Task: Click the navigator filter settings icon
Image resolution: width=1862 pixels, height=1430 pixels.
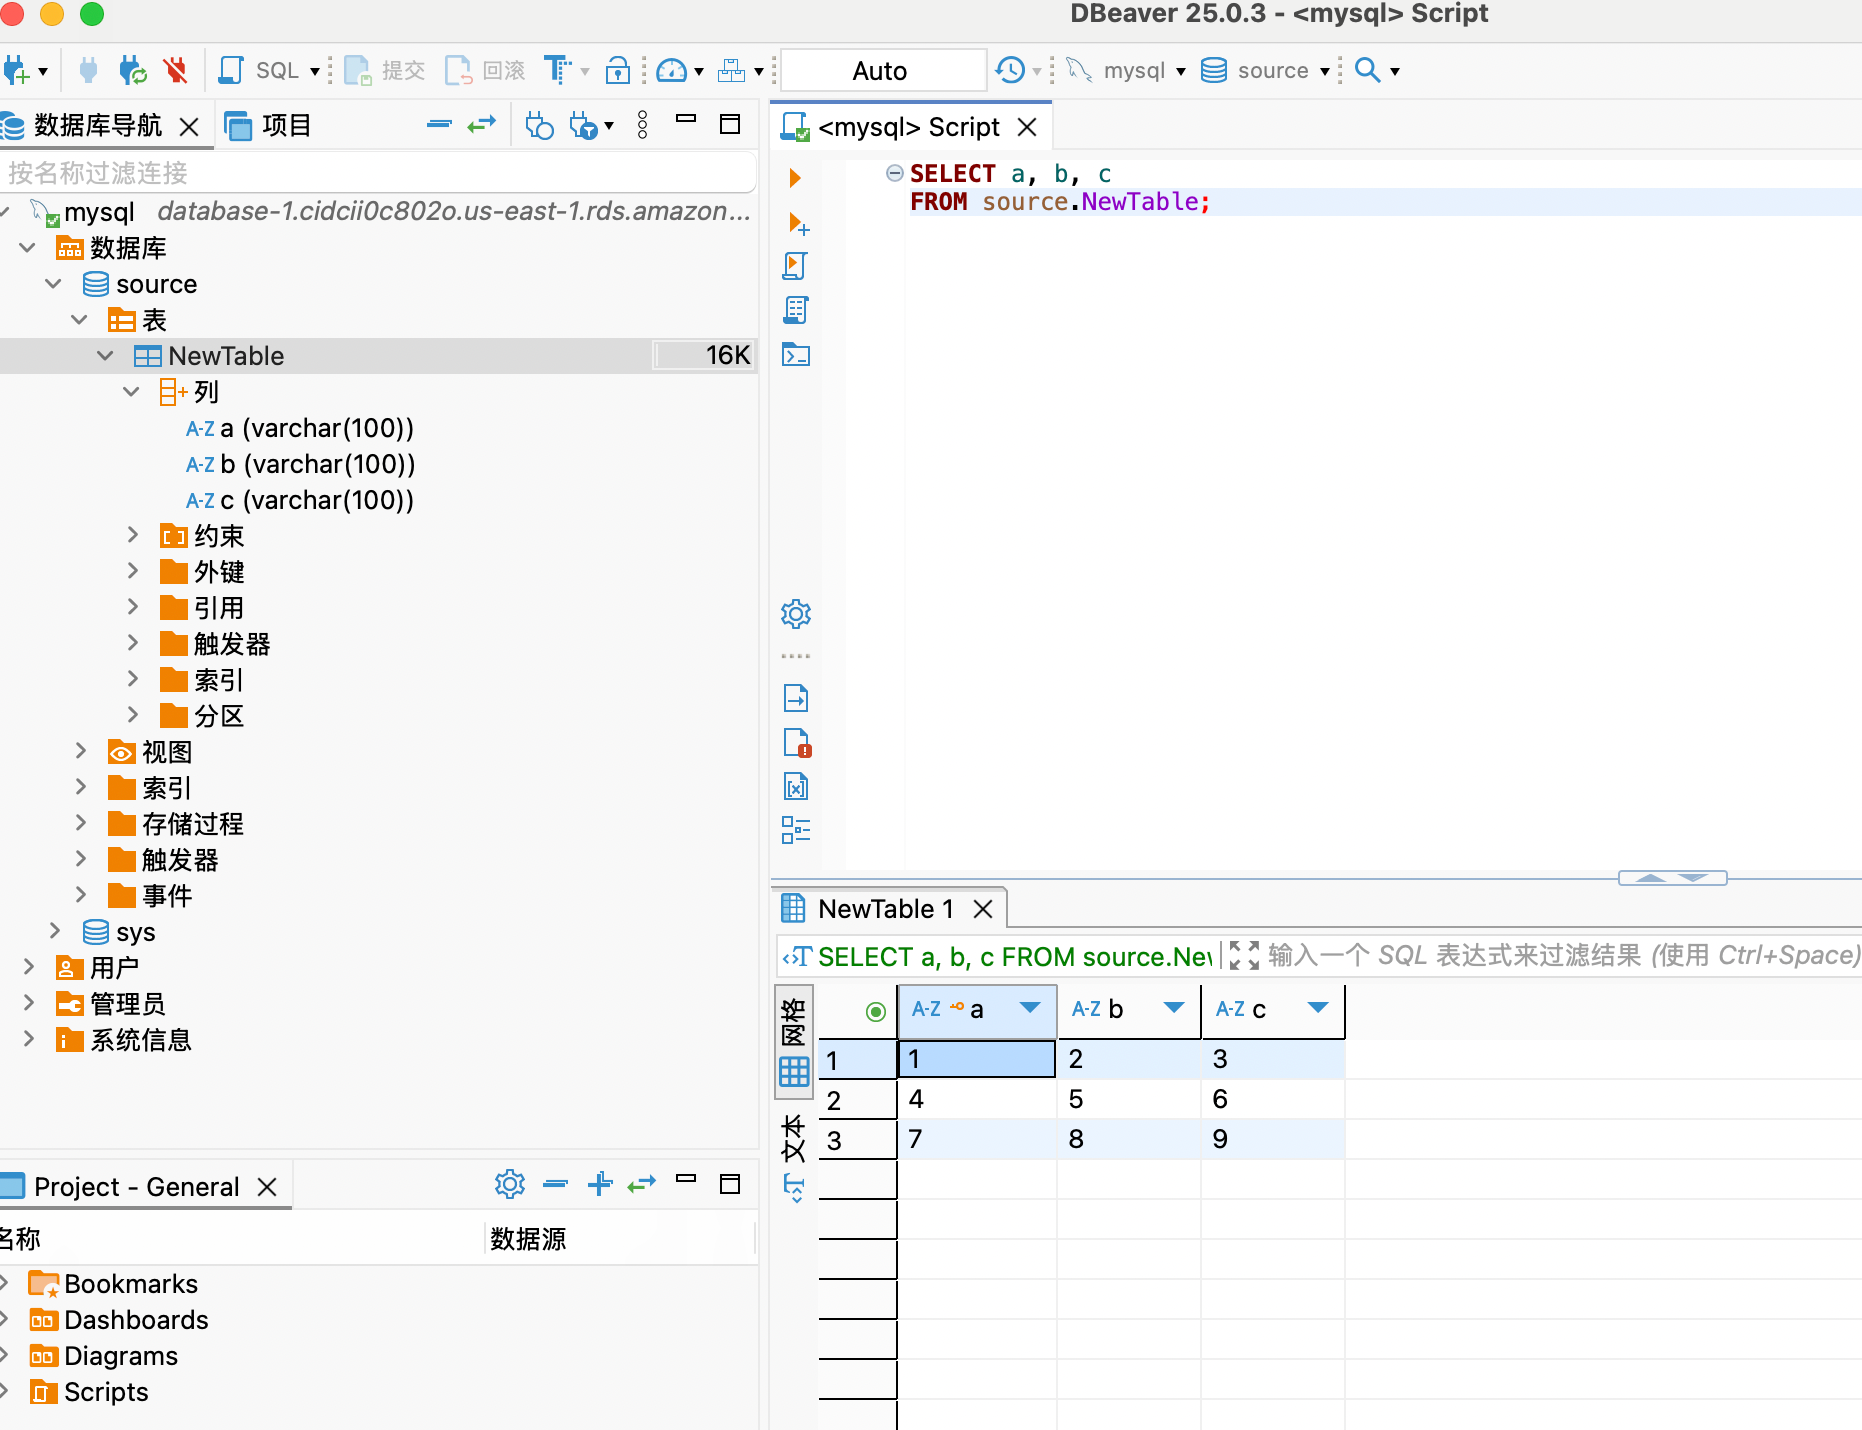Action: click(x=584, y=126)
